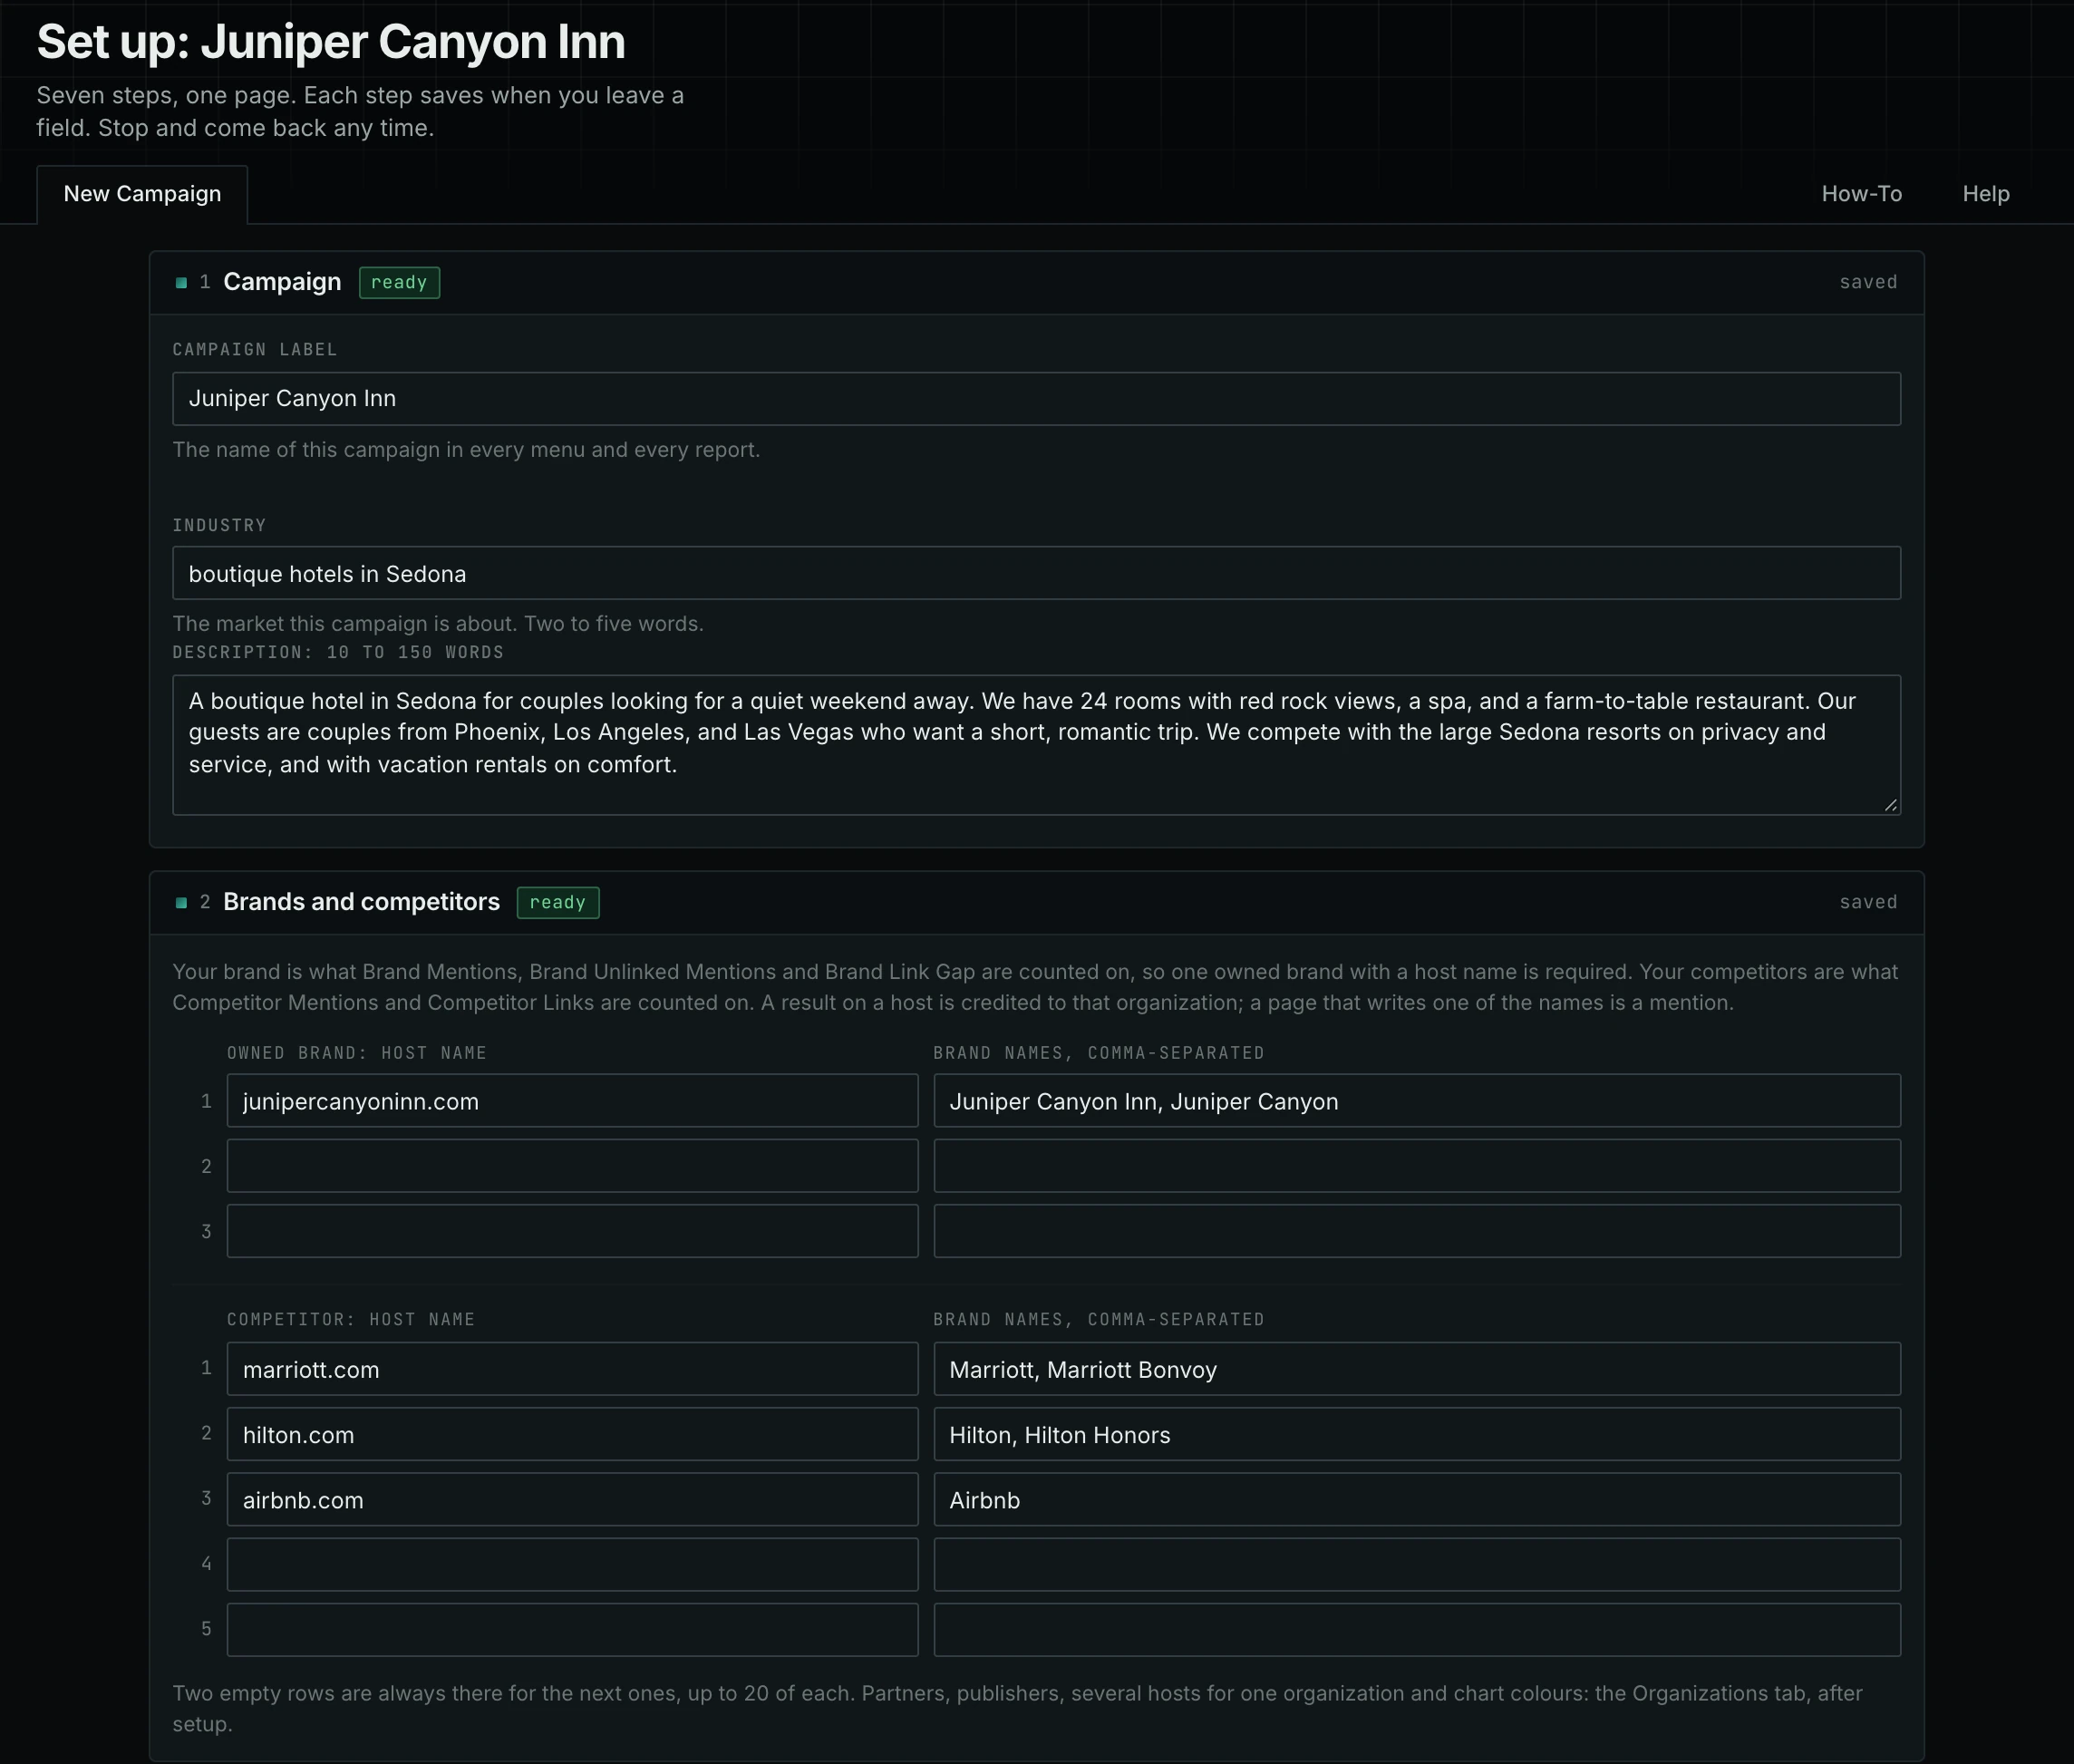The image size is (2074, 1764).
Task: Click the empty owned brand host row 2
Action: tap(572, 1166)
